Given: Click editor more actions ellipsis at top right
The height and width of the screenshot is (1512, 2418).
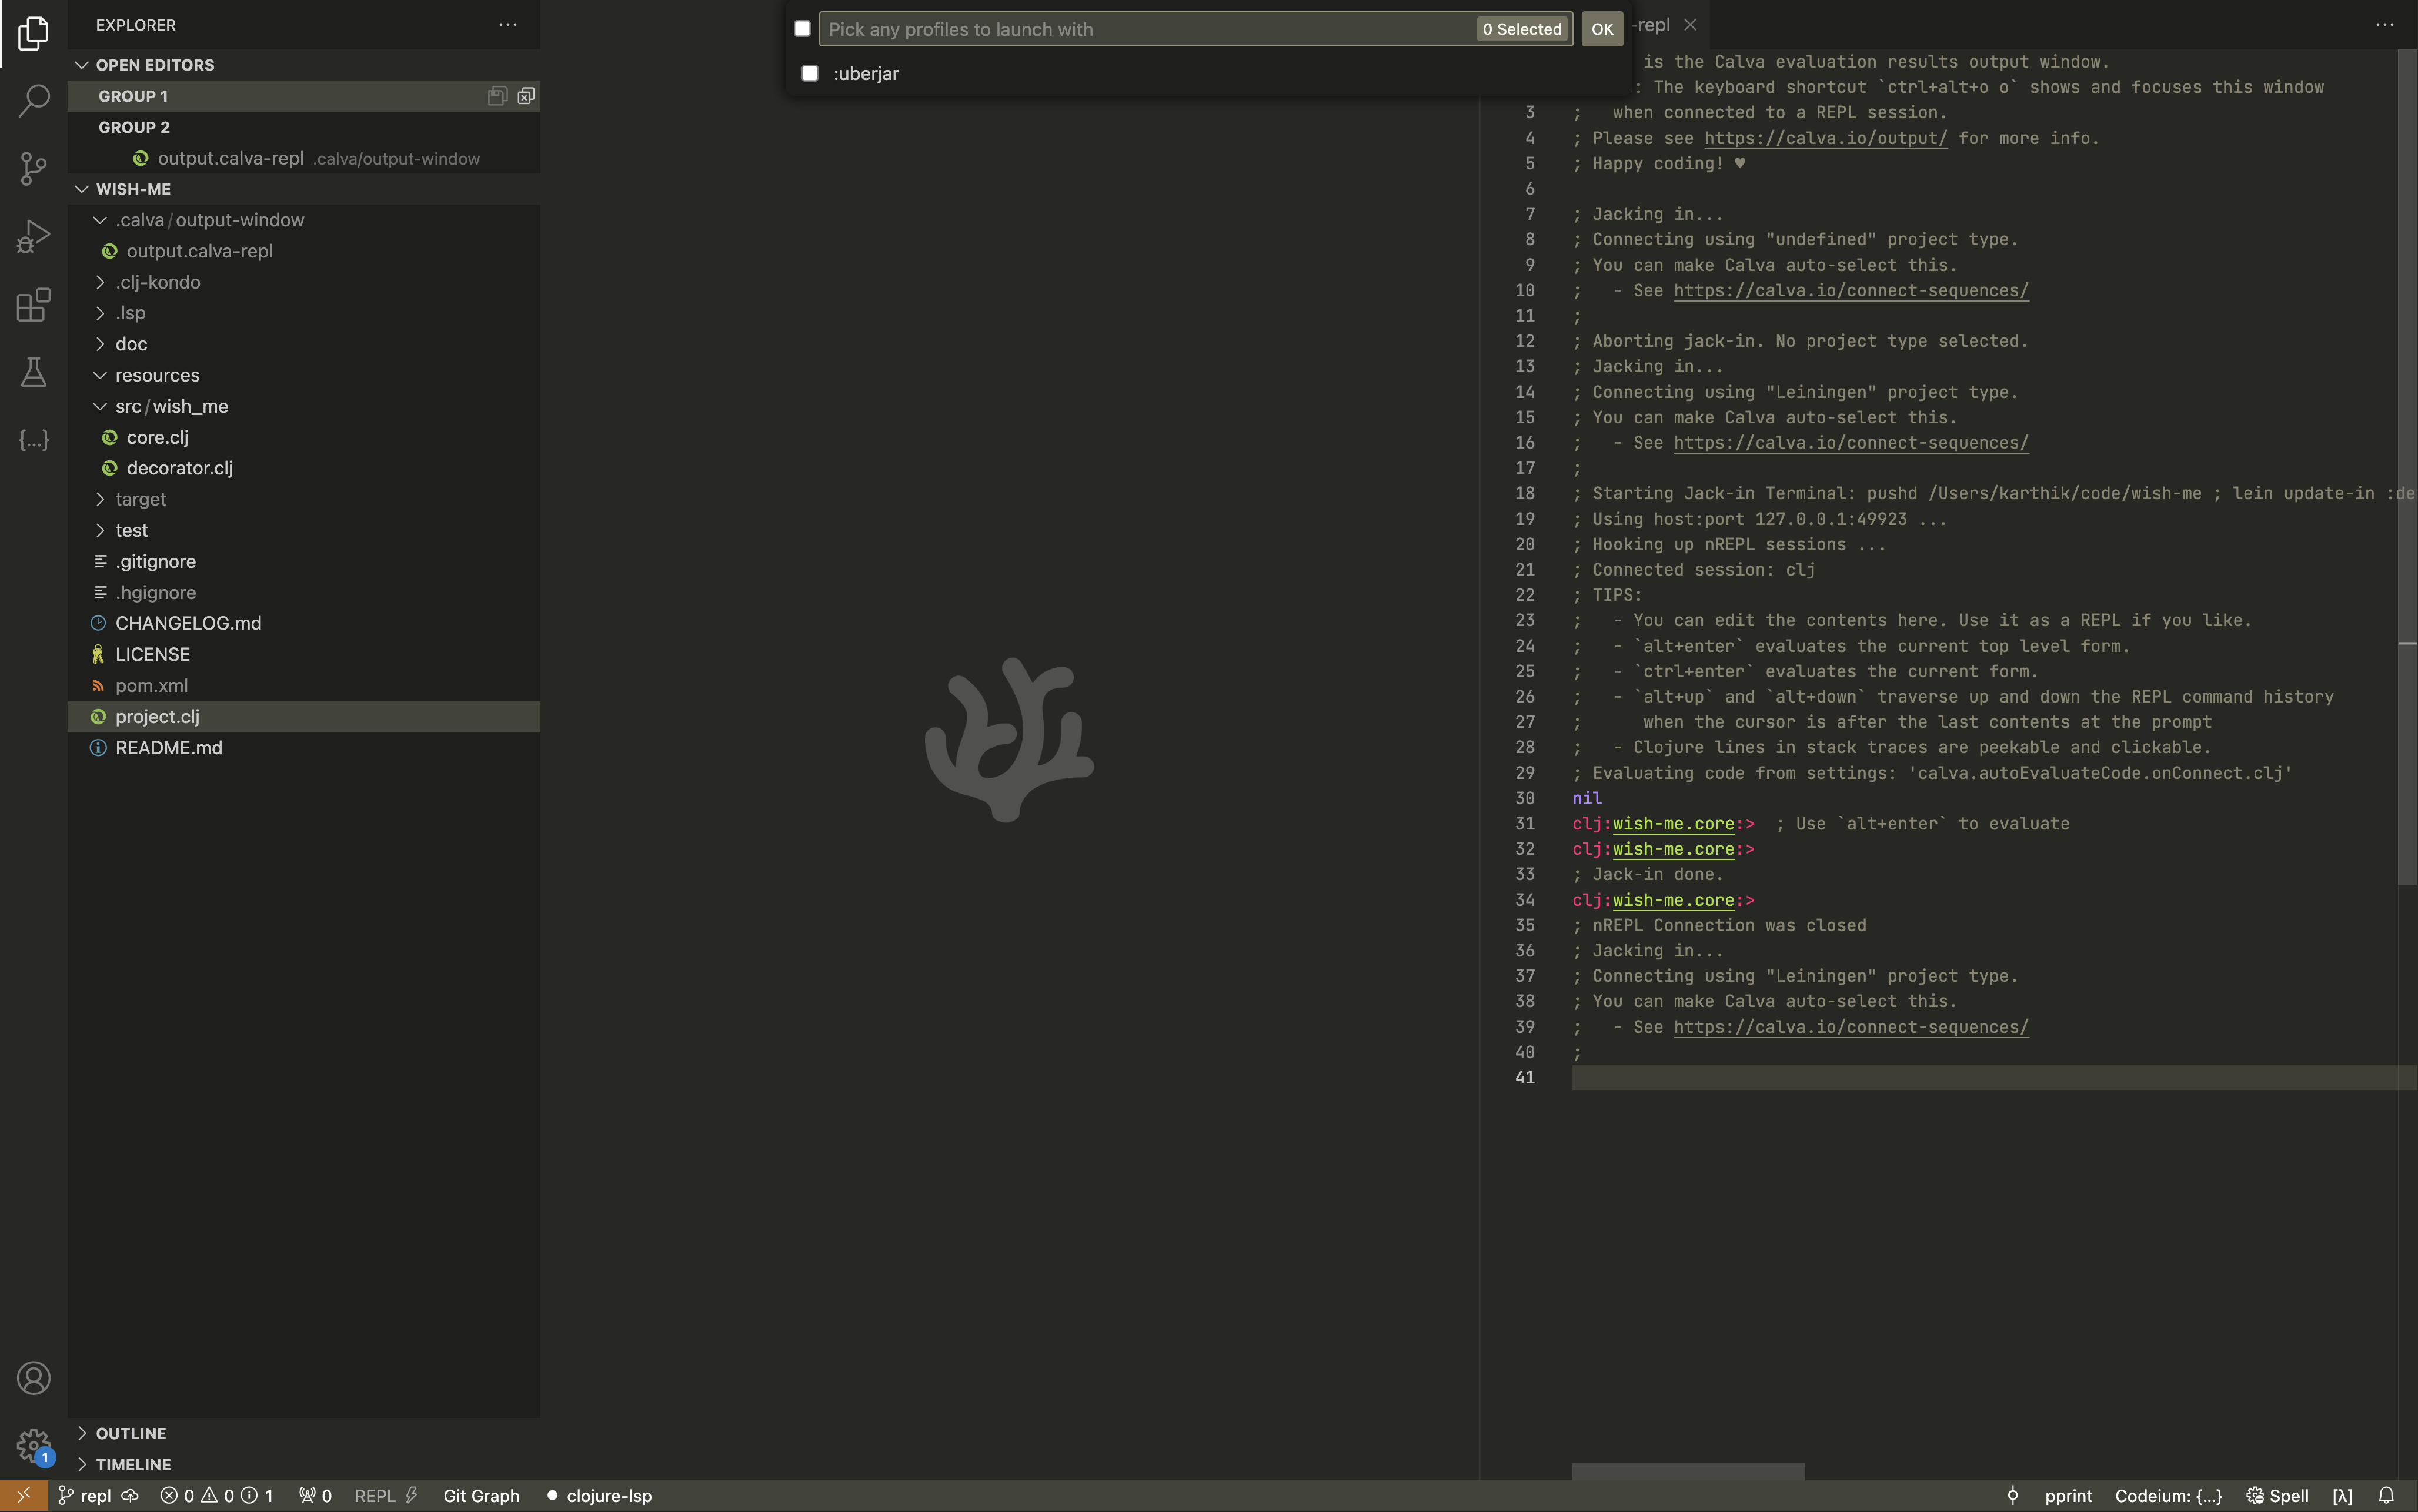Looking at the screenshot, I should (2385, 24).
